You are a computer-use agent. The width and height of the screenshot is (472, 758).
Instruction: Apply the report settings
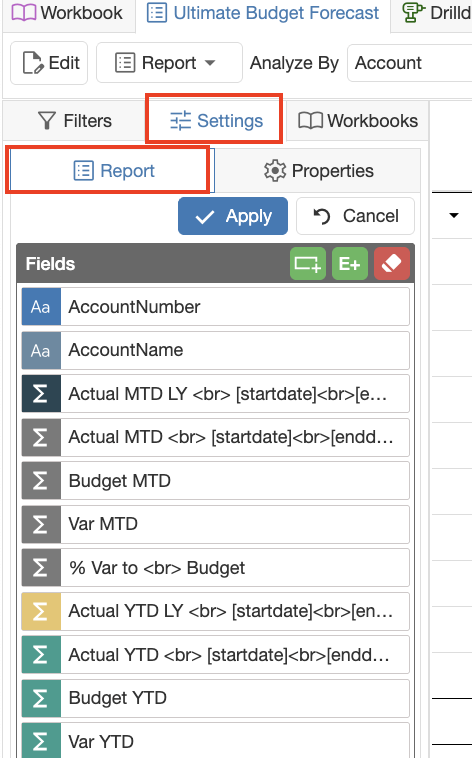(x=233, y=216)
